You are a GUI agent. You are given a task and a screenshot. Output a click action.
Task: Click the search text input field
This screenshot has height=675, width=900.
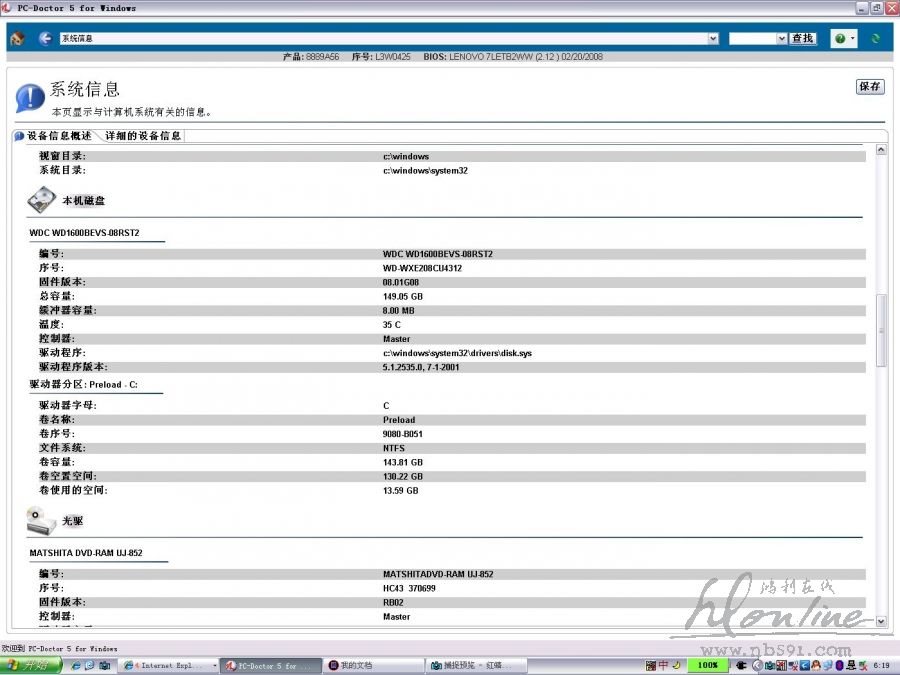(x=752, y=38)
